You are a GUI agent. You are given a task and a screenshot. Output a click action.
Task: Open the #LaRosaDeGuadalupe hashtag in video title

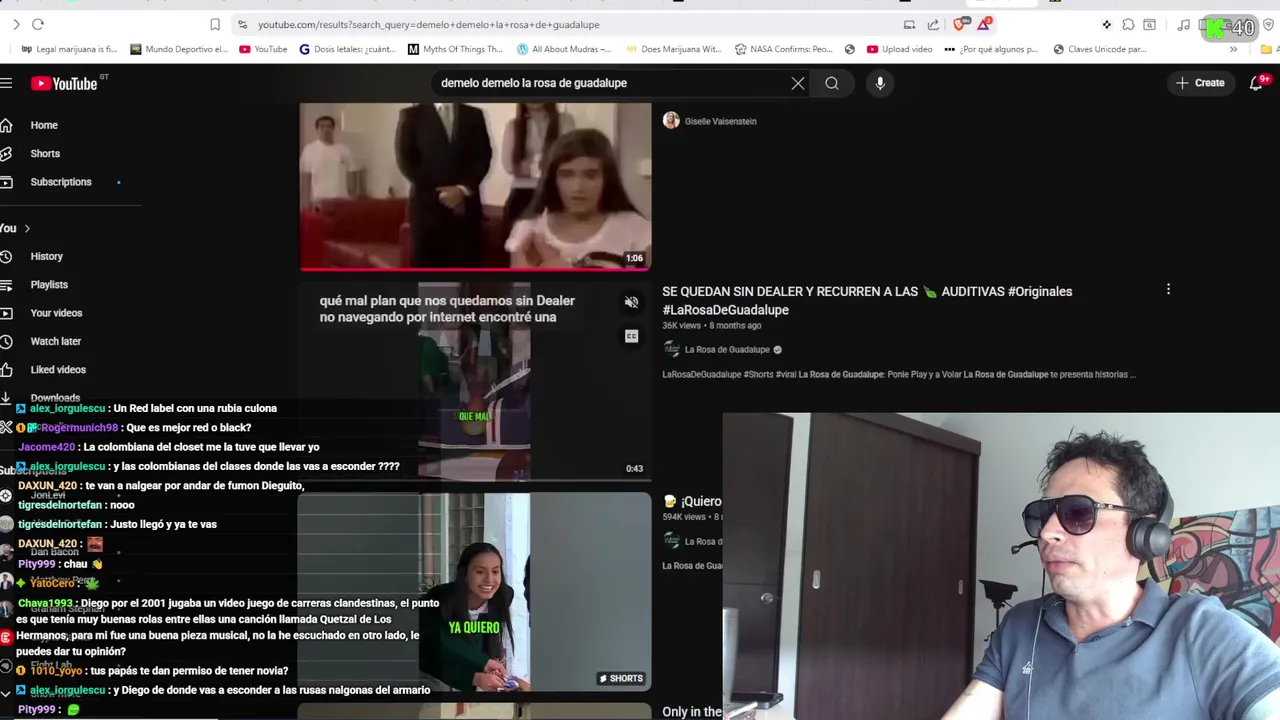tap(725, 310)
